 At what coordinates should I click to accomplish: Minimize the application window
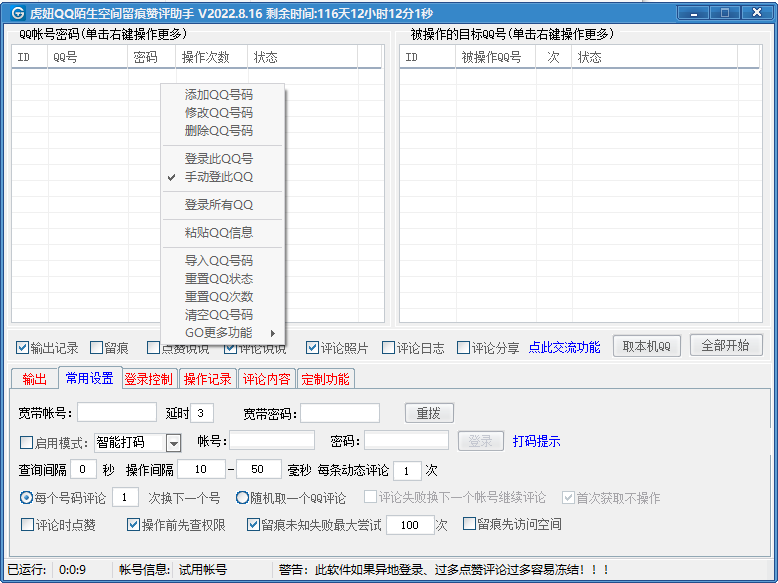[x=694, y=13]
